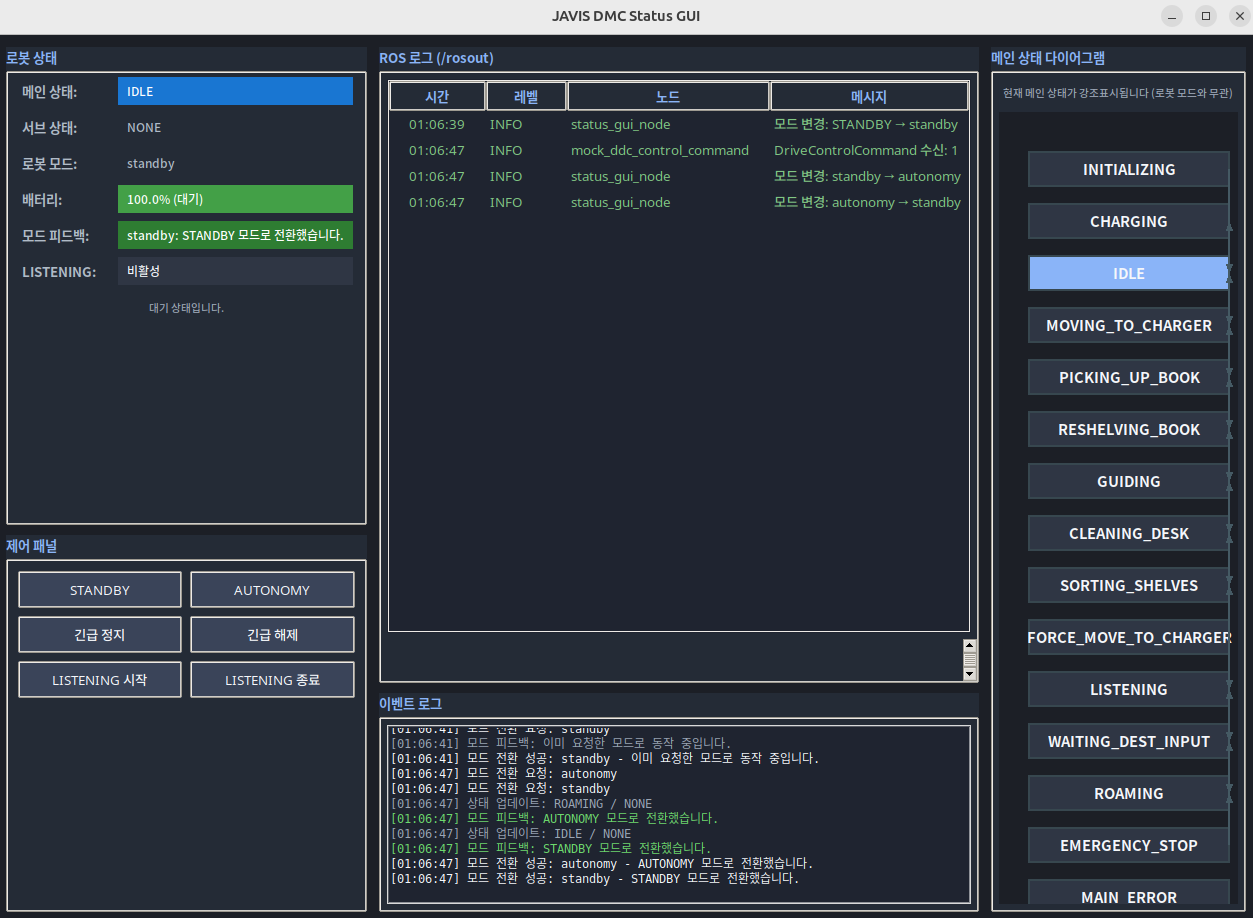Click the green battery 100.0% bar

tap(235, 199)
